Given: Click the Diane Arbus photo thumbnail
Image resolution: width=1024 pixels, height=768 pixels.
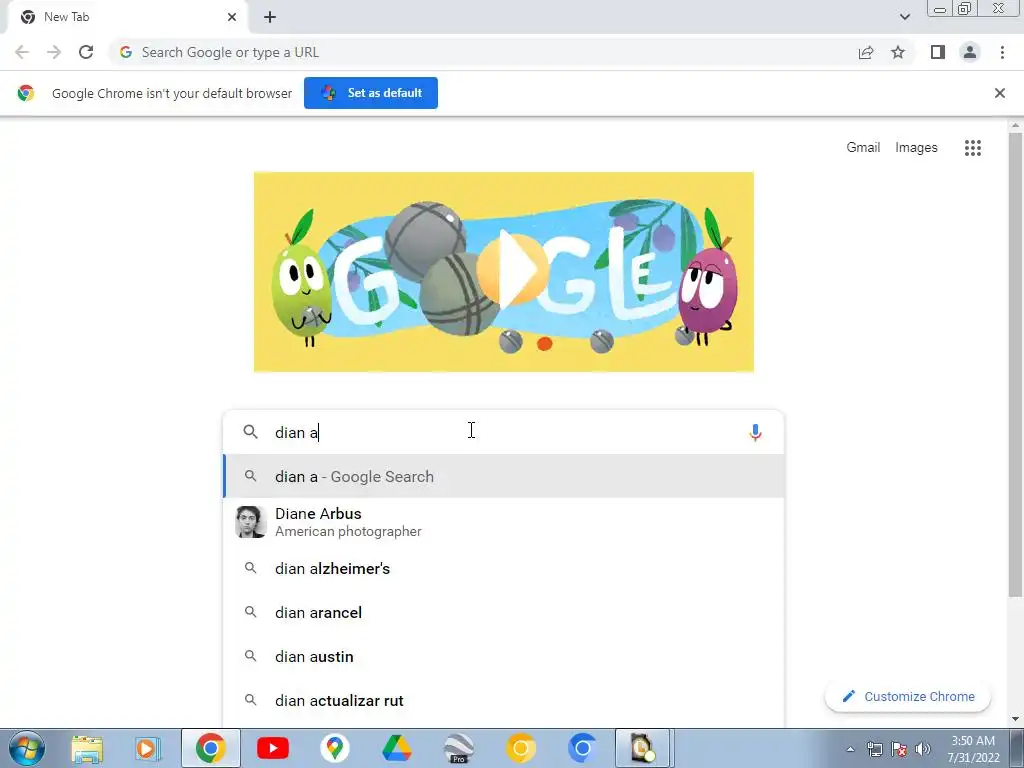Looking at the screenshot, I should click(251, 522).
